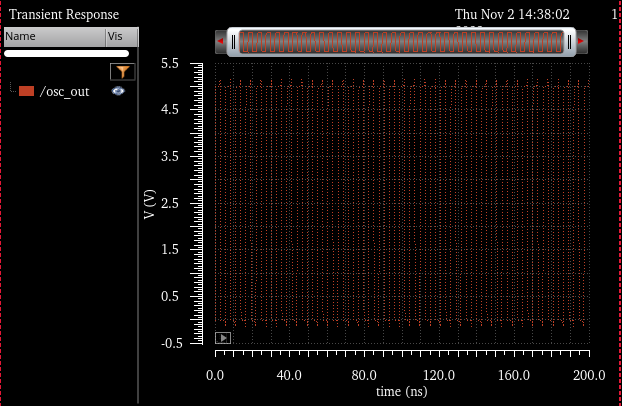Toggle visibility eye for /osc_out
622x406 pixels.
tap(118, 91)
